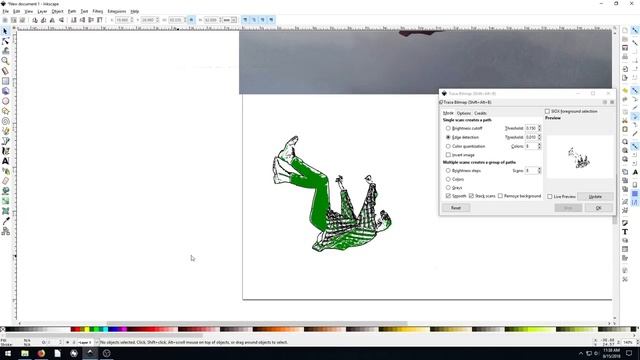This screenshot has width=640, height=360.
Task: Open the Windows Start button
Action: coord(8,353)
